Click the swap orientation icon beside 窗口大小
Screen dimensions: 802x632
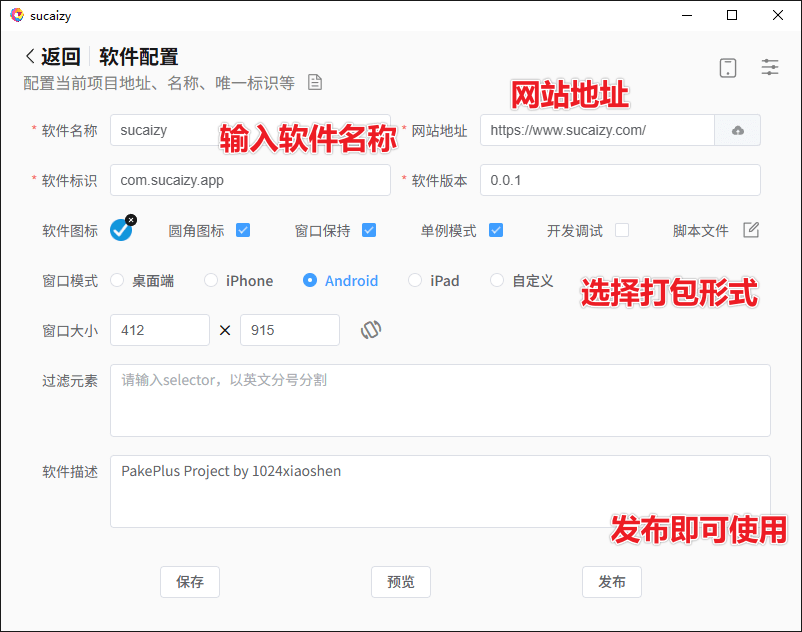pyautogui.click(x=371, y=330)
